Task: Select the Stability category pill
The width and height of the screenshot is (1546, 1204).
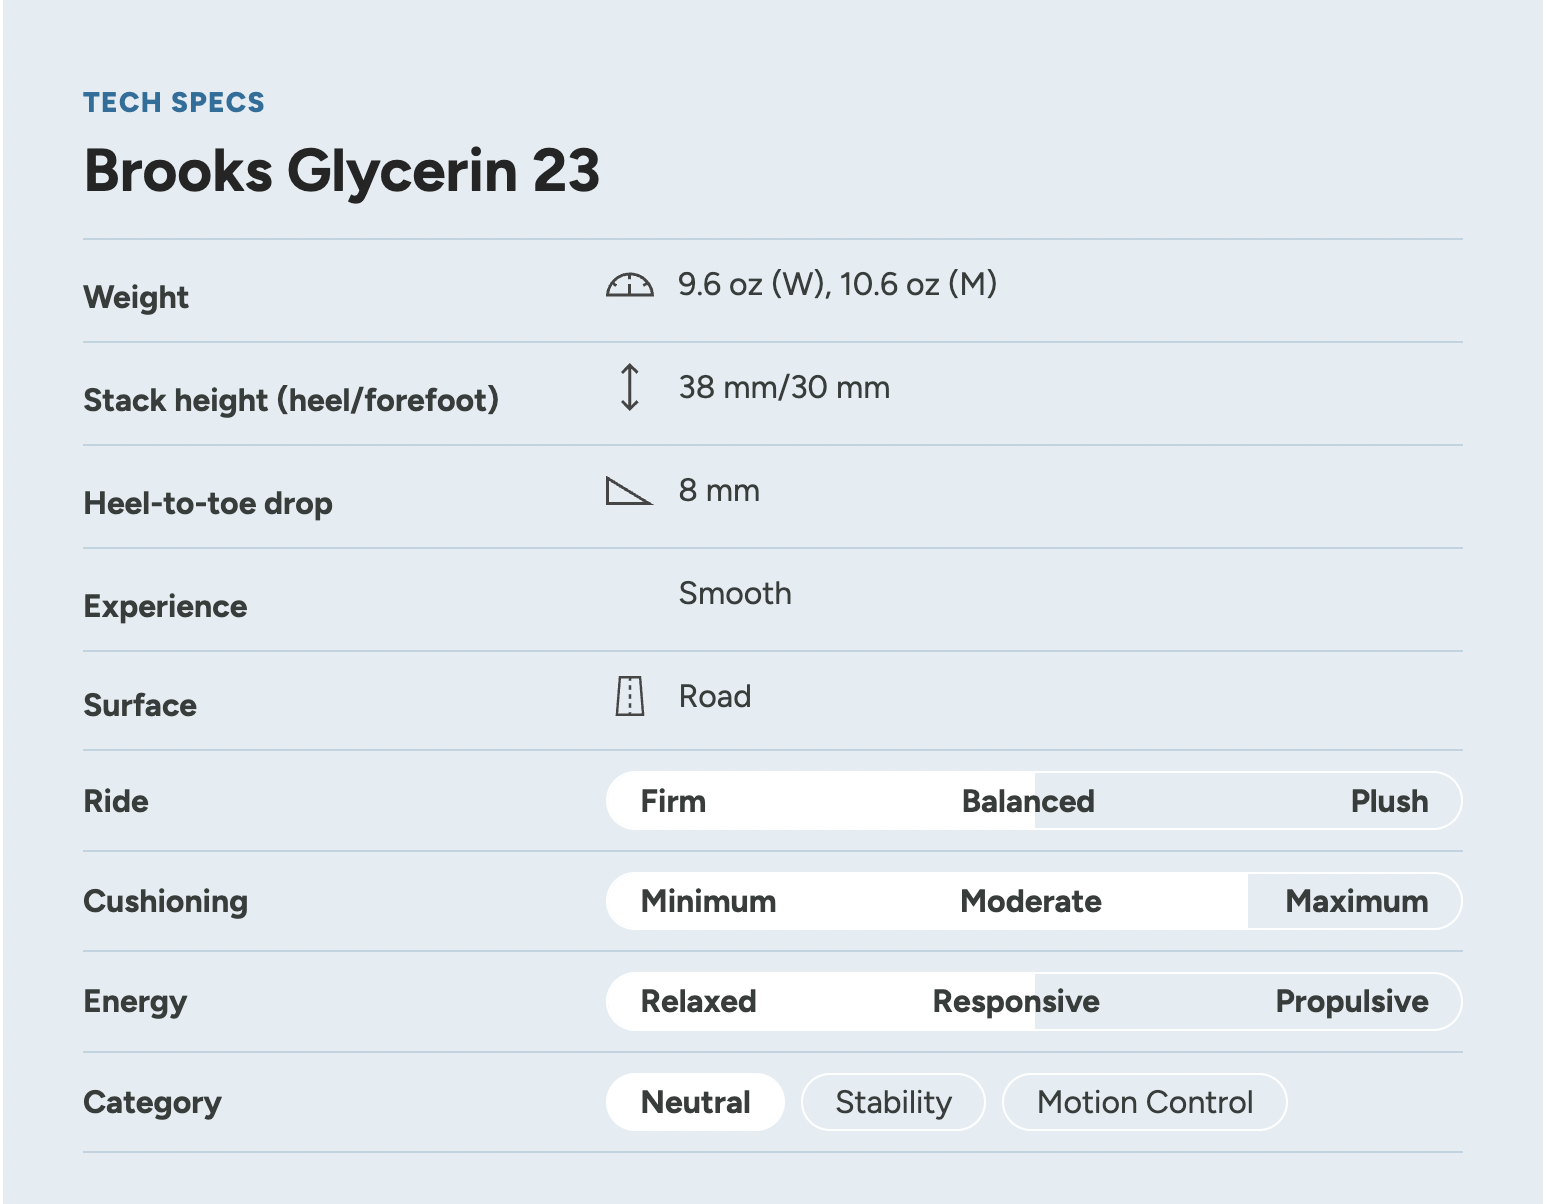Action: [893, 1102]
